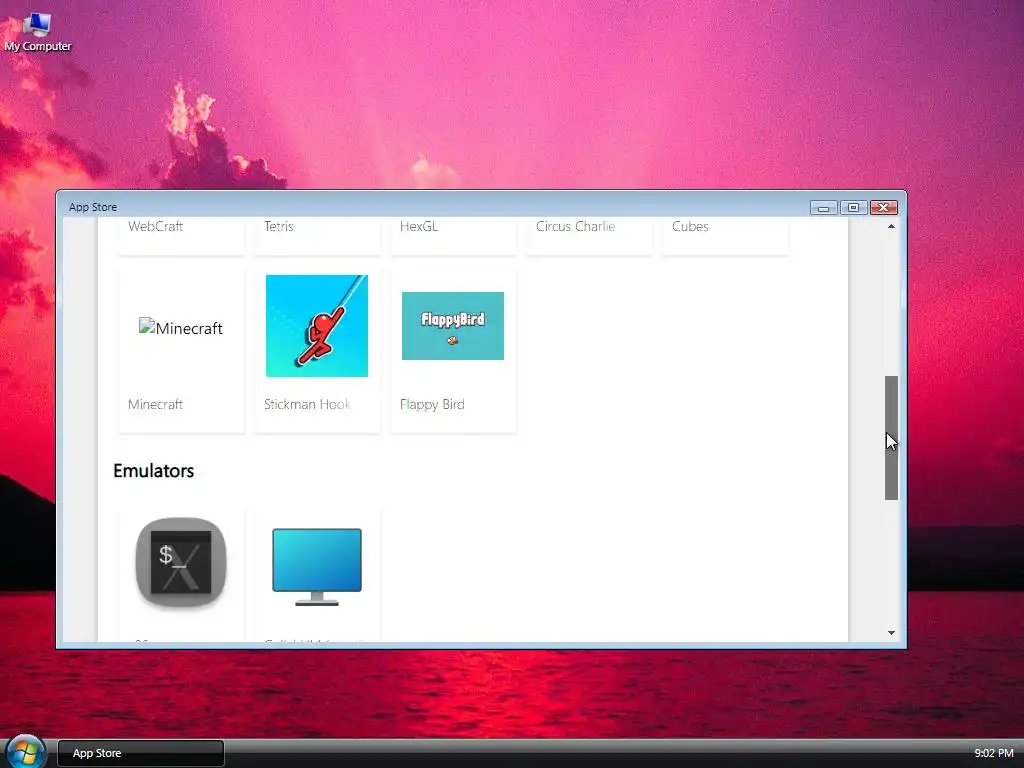
Task: Open the blue monitor emulator icon
Action: (x=317, y=567)
